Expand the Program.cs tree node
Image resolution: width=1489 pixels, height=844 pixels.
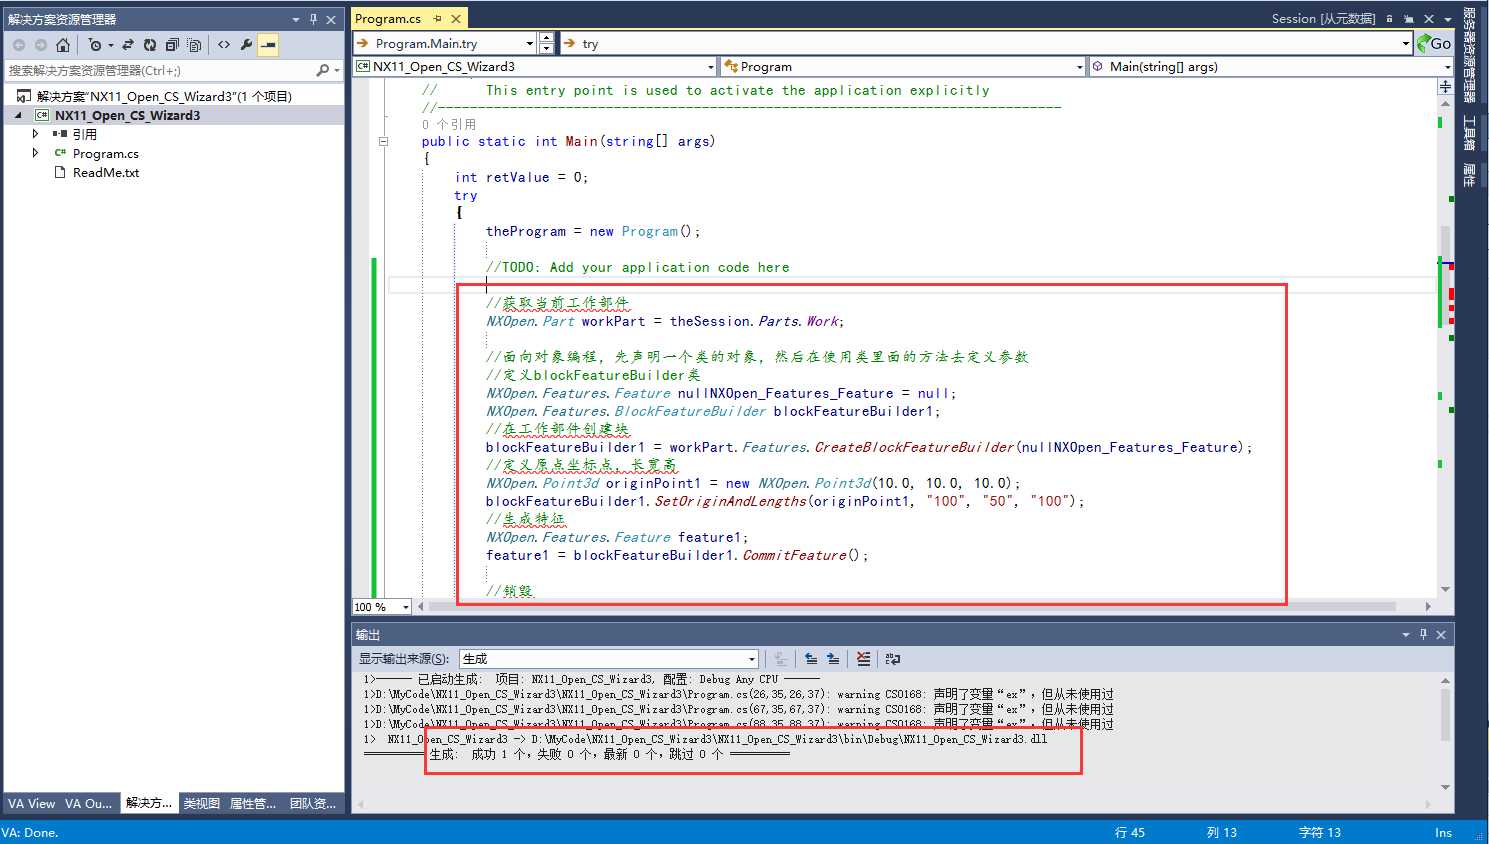[36, 153]
